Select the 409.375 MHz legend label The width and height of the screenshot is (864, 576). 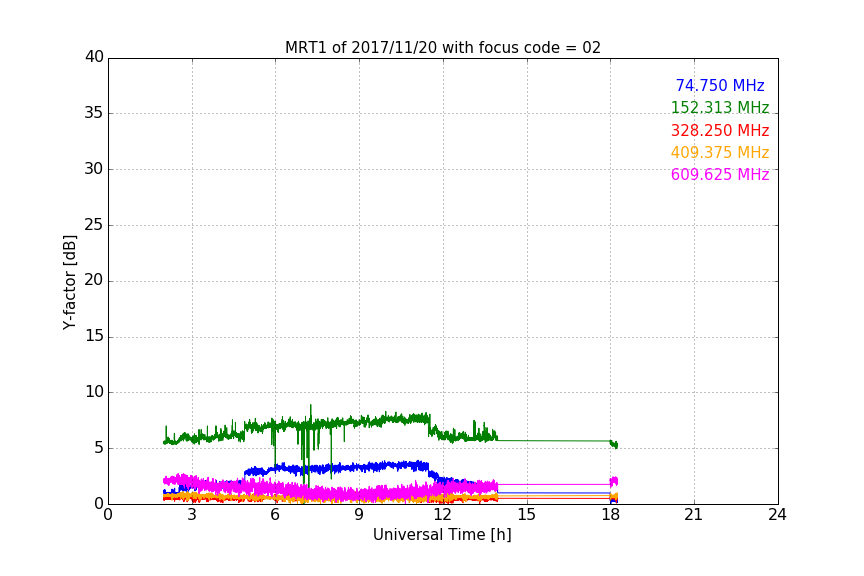[720, 152]
